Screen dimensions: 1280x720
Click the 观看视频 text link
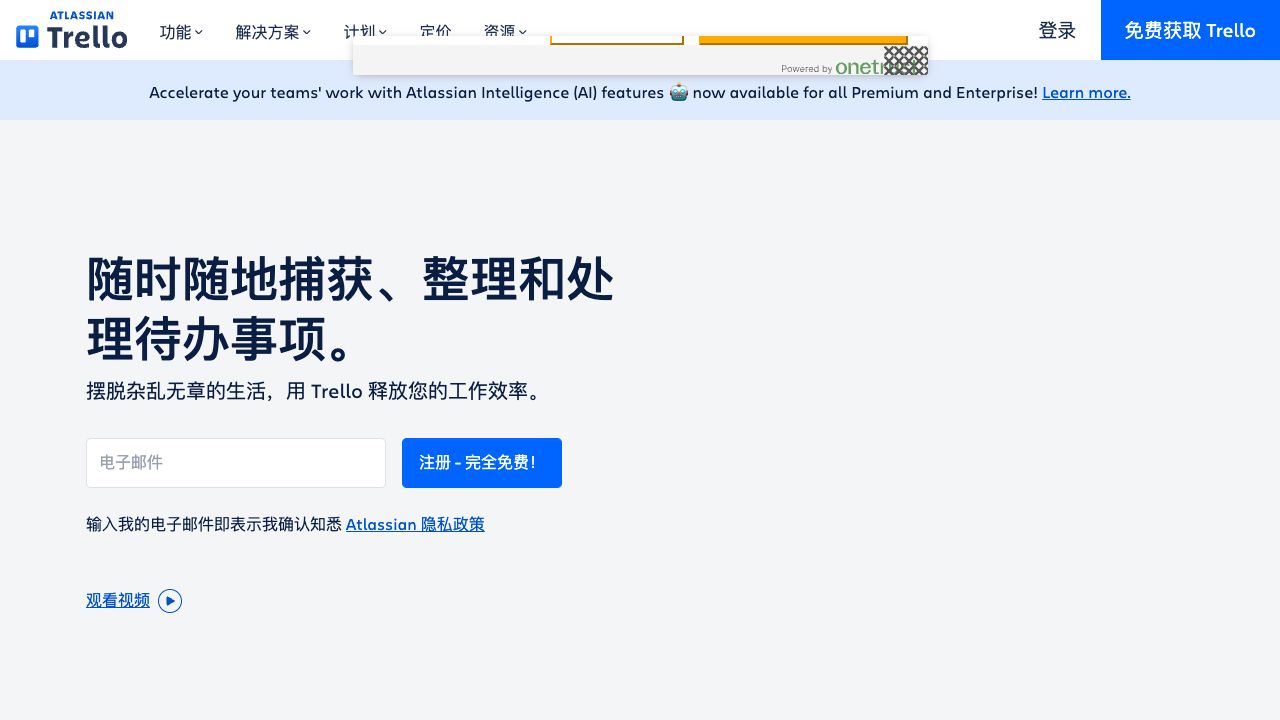(118, 601)
